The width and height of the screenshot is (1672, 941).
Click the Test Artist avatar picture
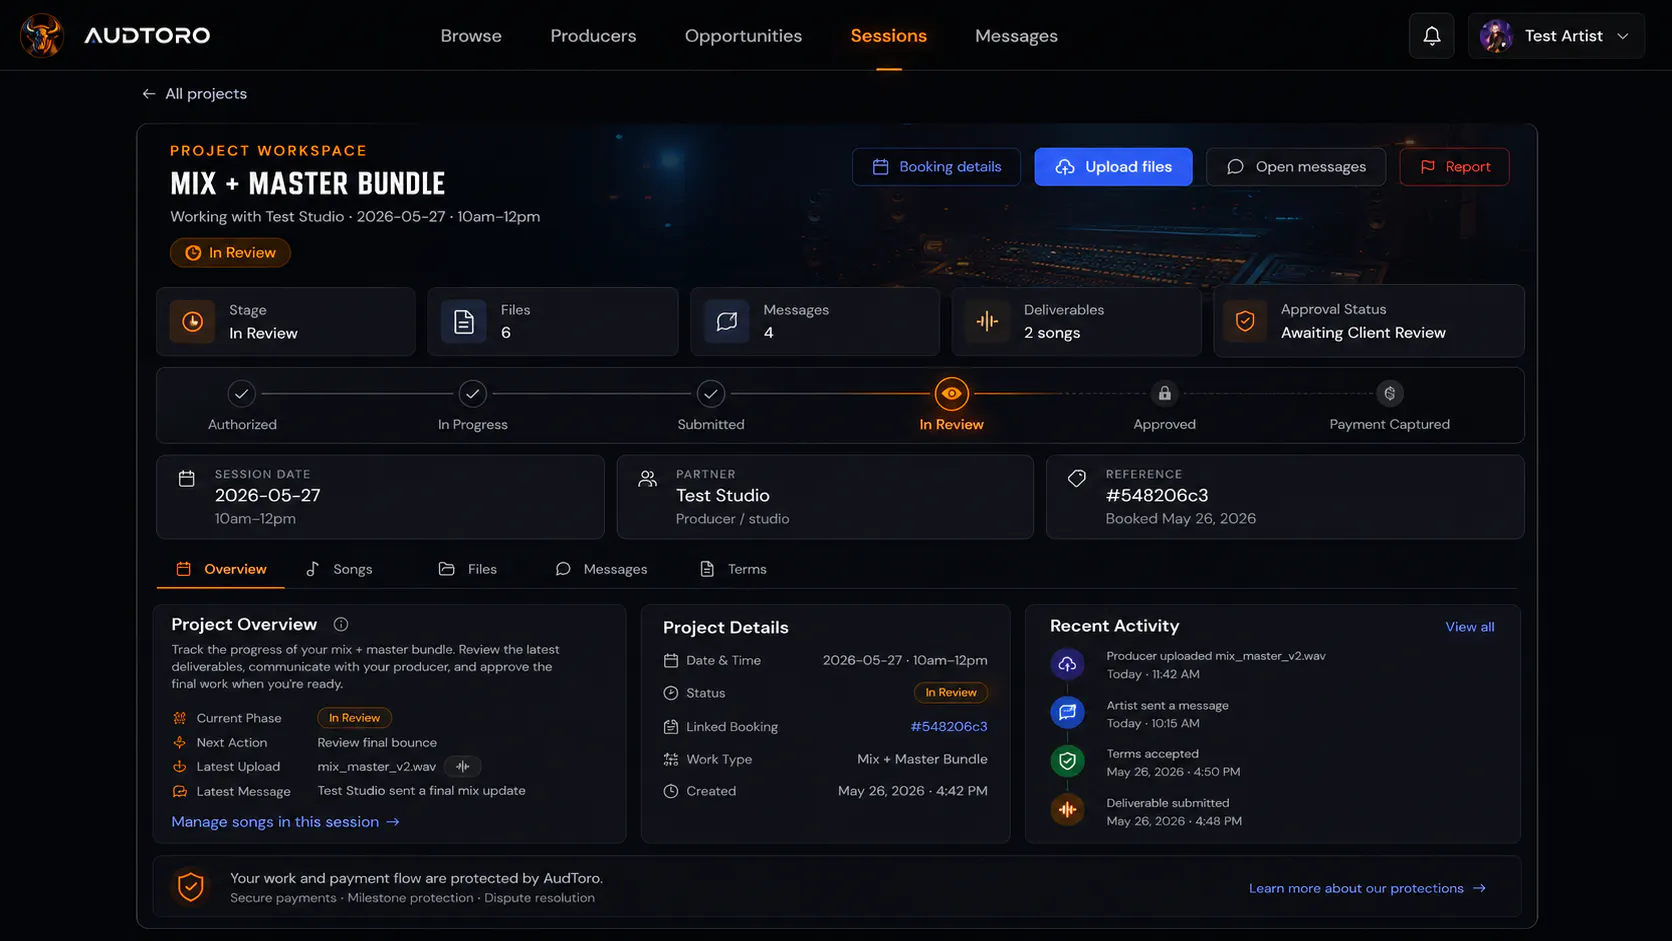[x=1497, y=36]
